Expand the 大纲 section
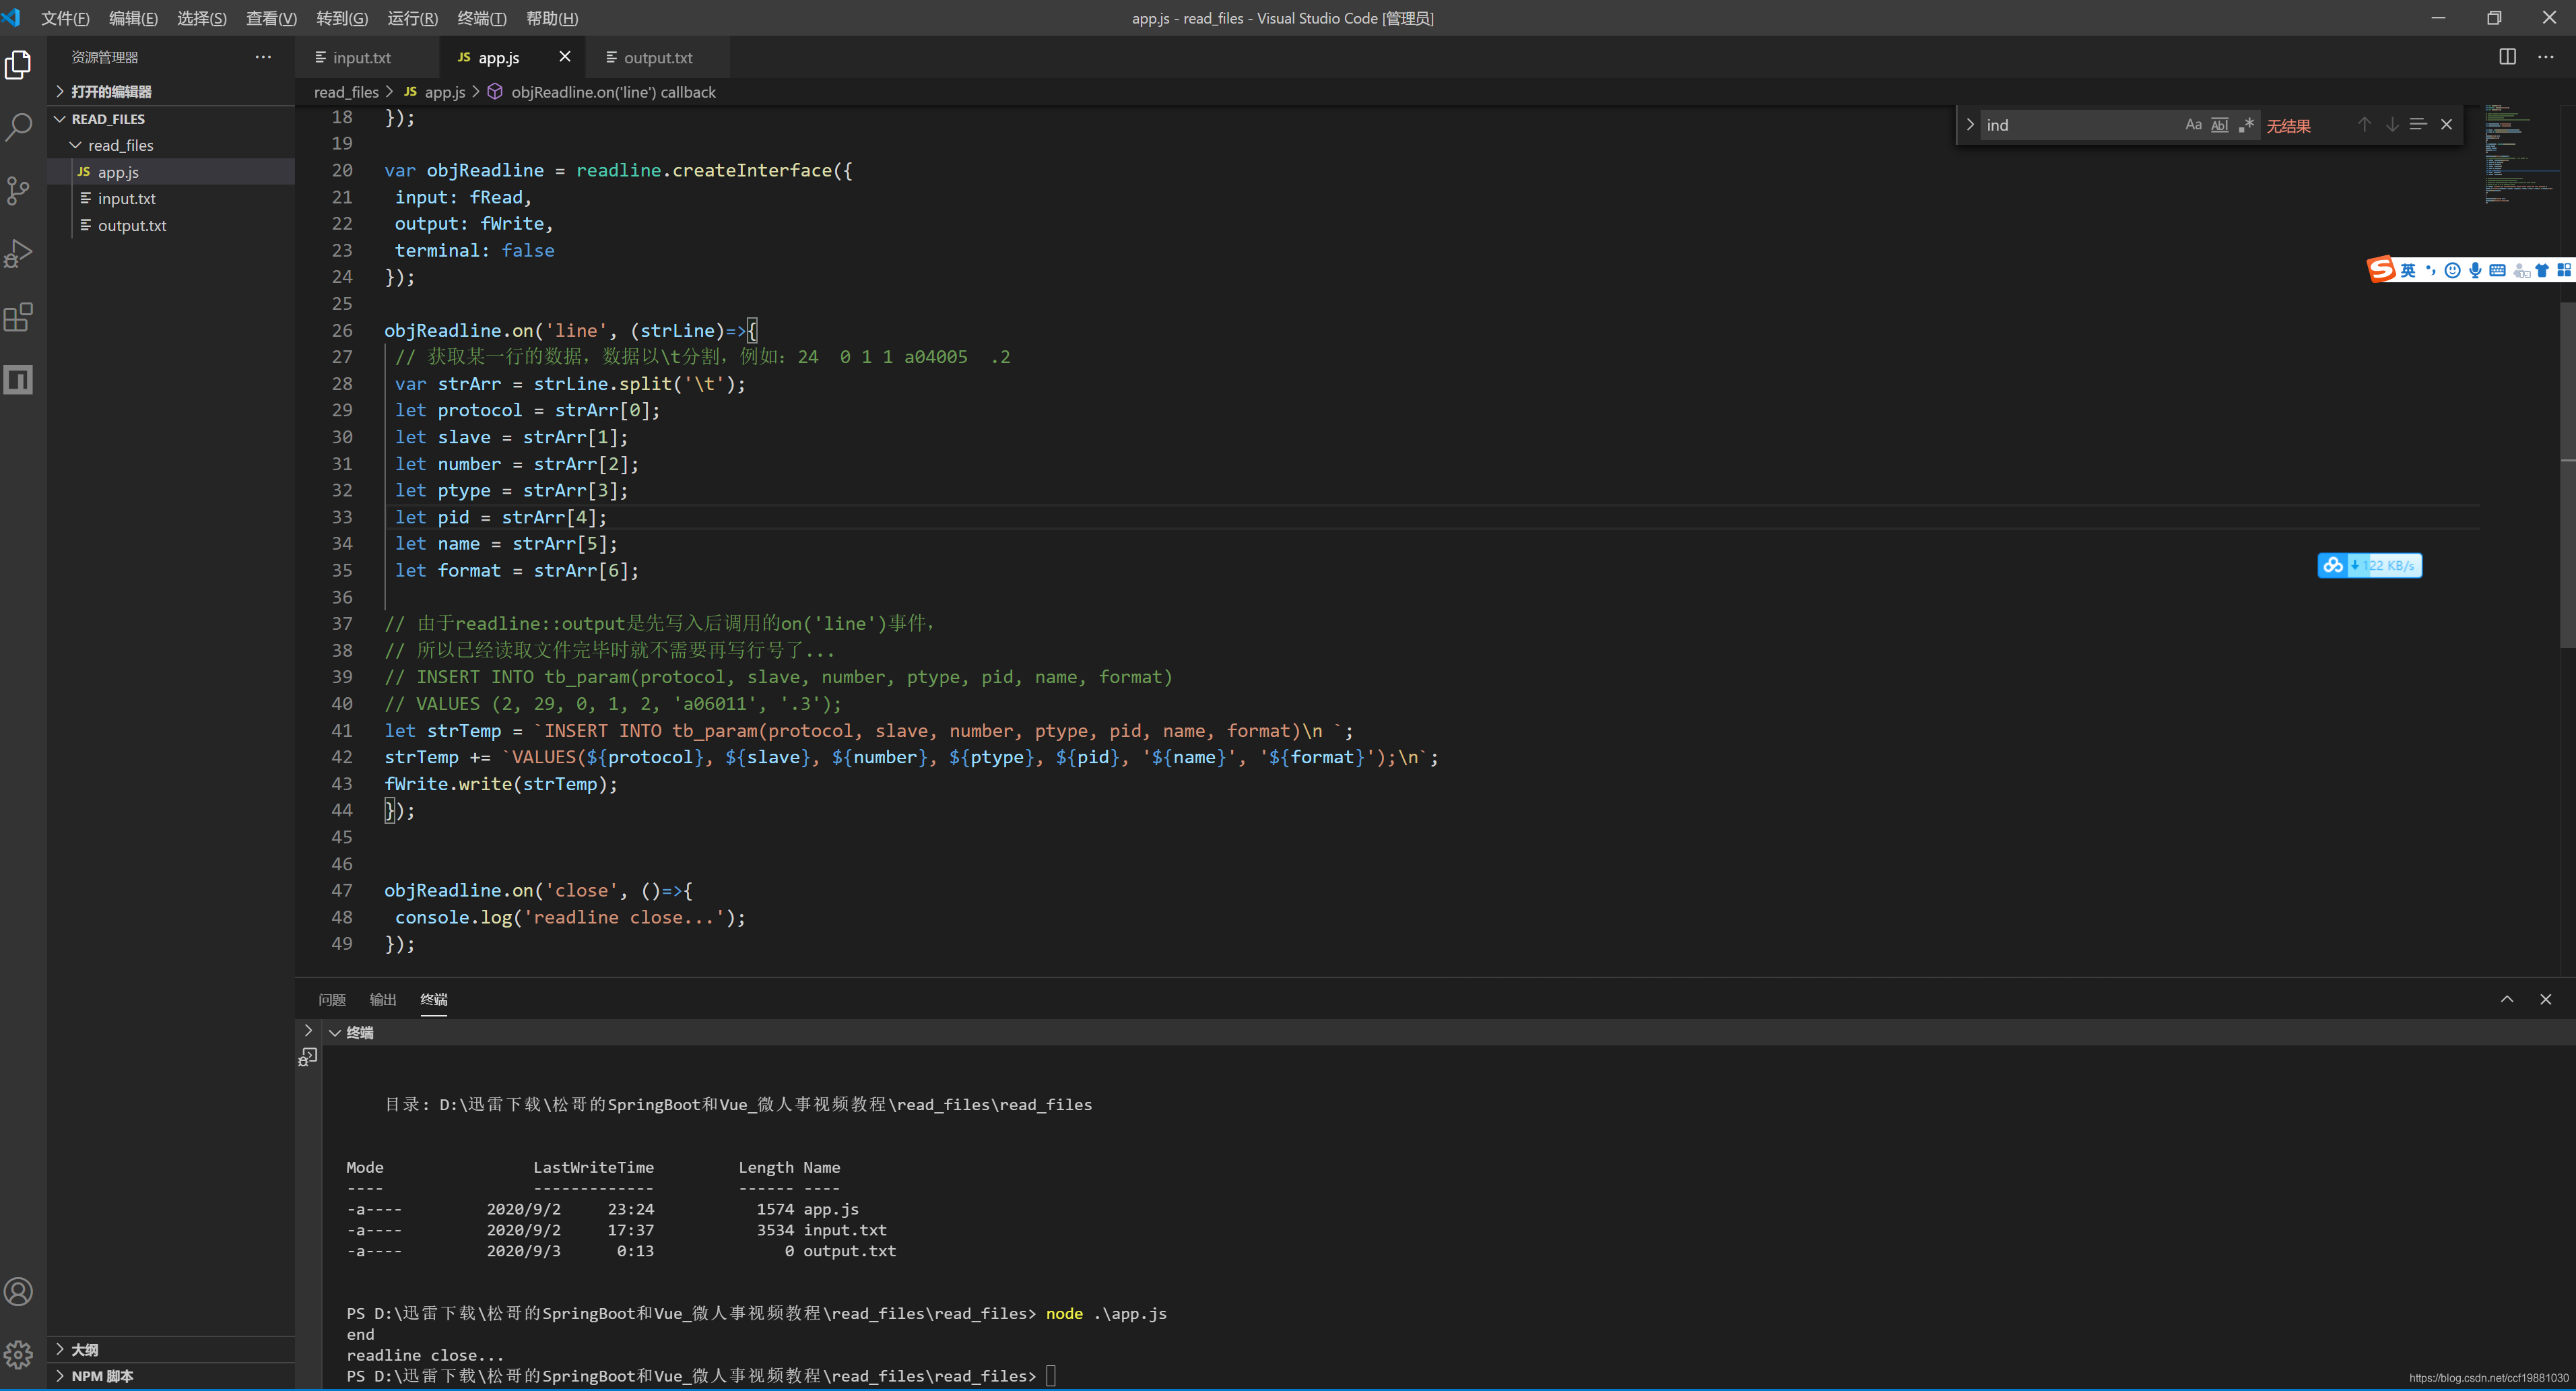Viewport: 2576px width, 1391px height. pos(85,1349)
